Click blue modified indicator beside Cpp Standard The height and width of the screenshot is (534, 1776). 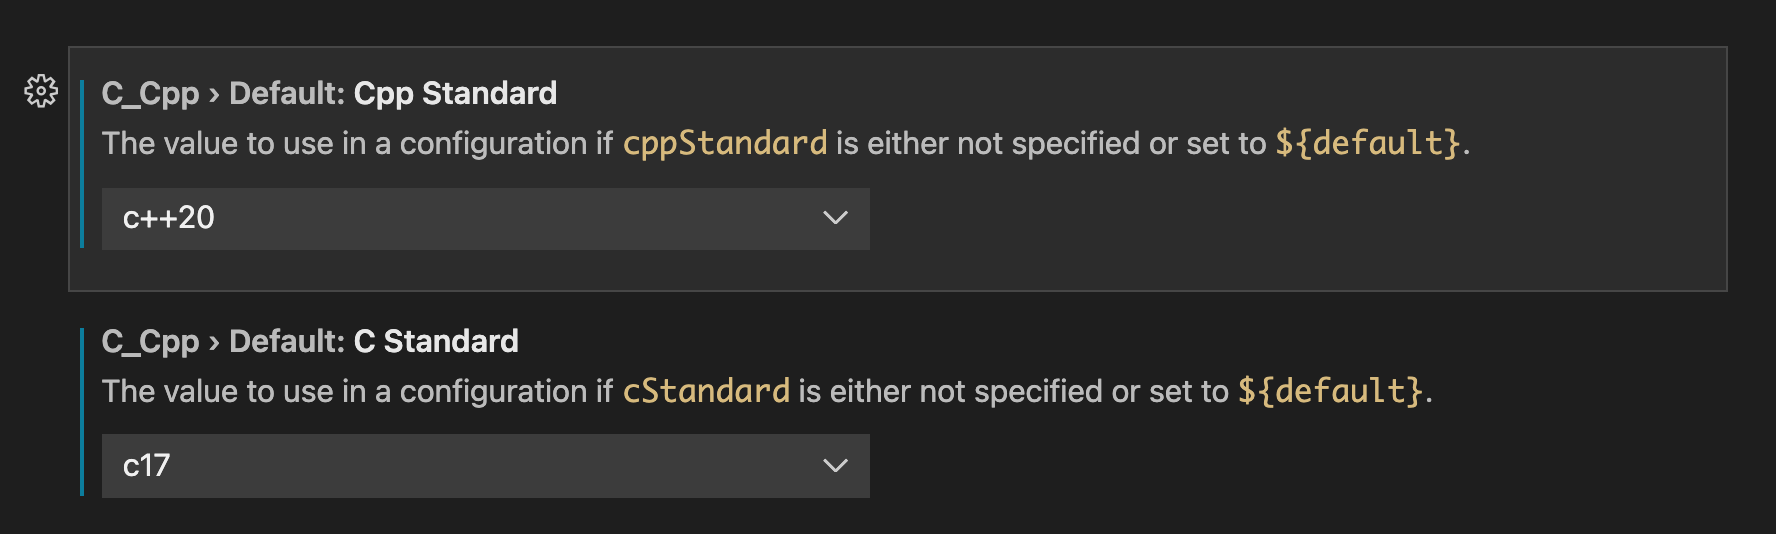coord(82,164)
